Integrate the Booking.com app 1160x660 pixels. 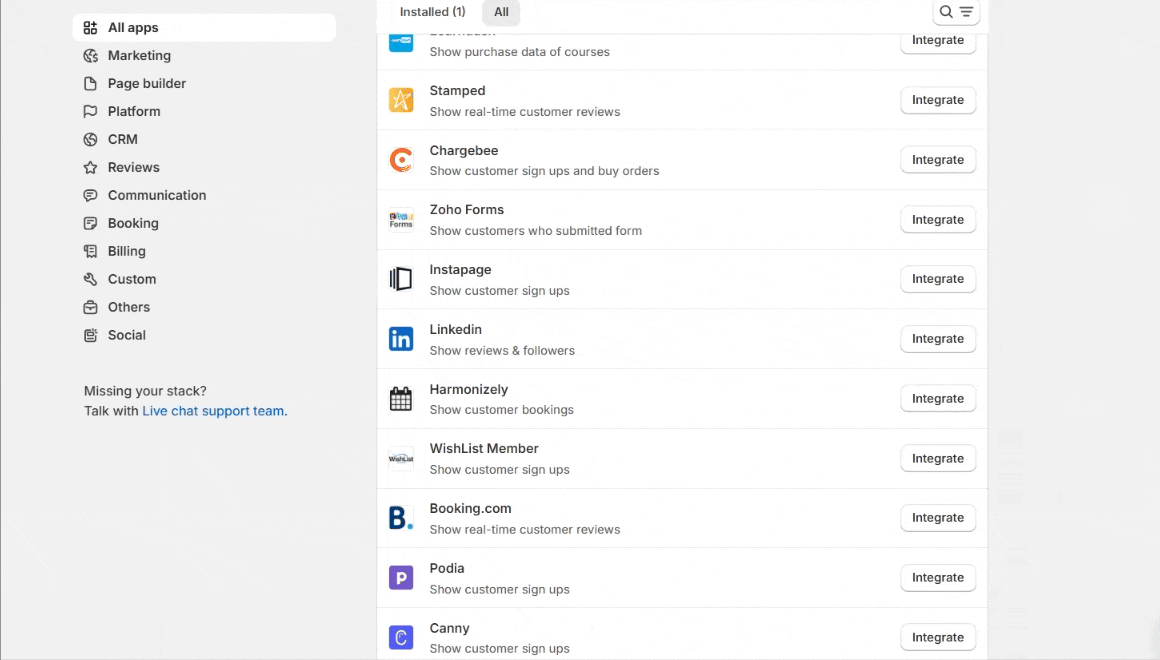click(x=937, y=518)
